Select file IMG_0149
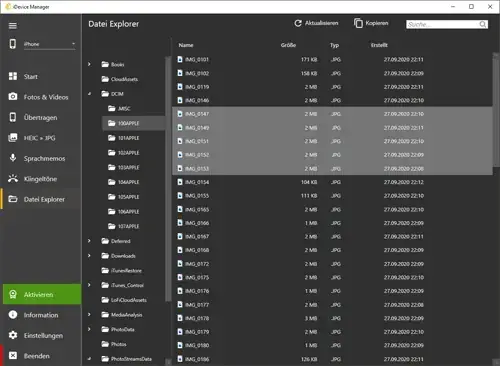Screen dimensions: 500x366 point(332,128)
